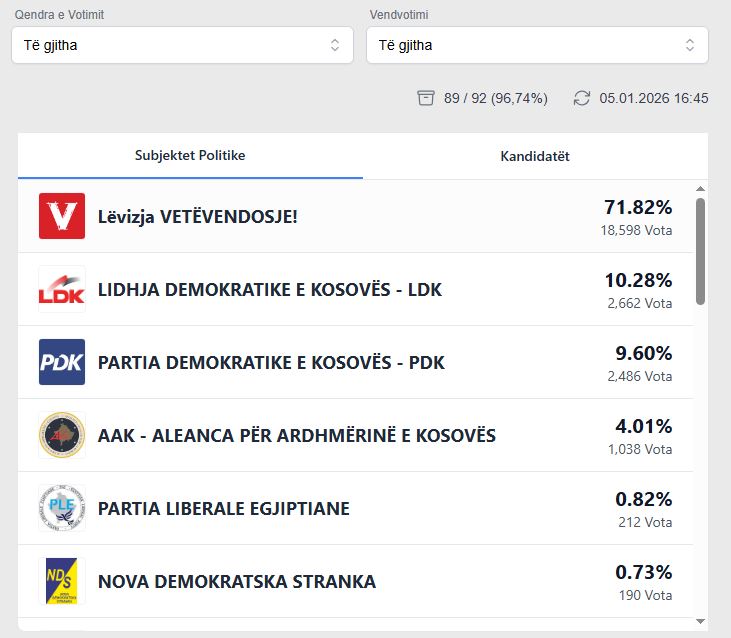Select the Subjektet Politike tab
Image resolution: width=731 pixels, height=638 pixels.
point(190,156)
